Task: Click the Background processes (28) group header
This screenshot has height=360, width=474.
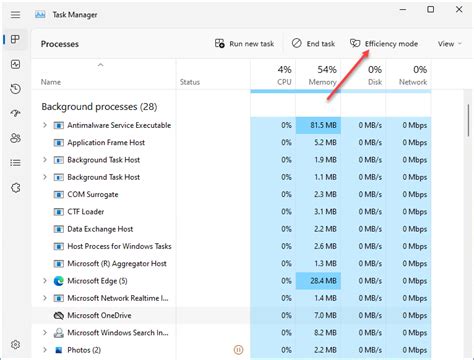Action: 99,107
